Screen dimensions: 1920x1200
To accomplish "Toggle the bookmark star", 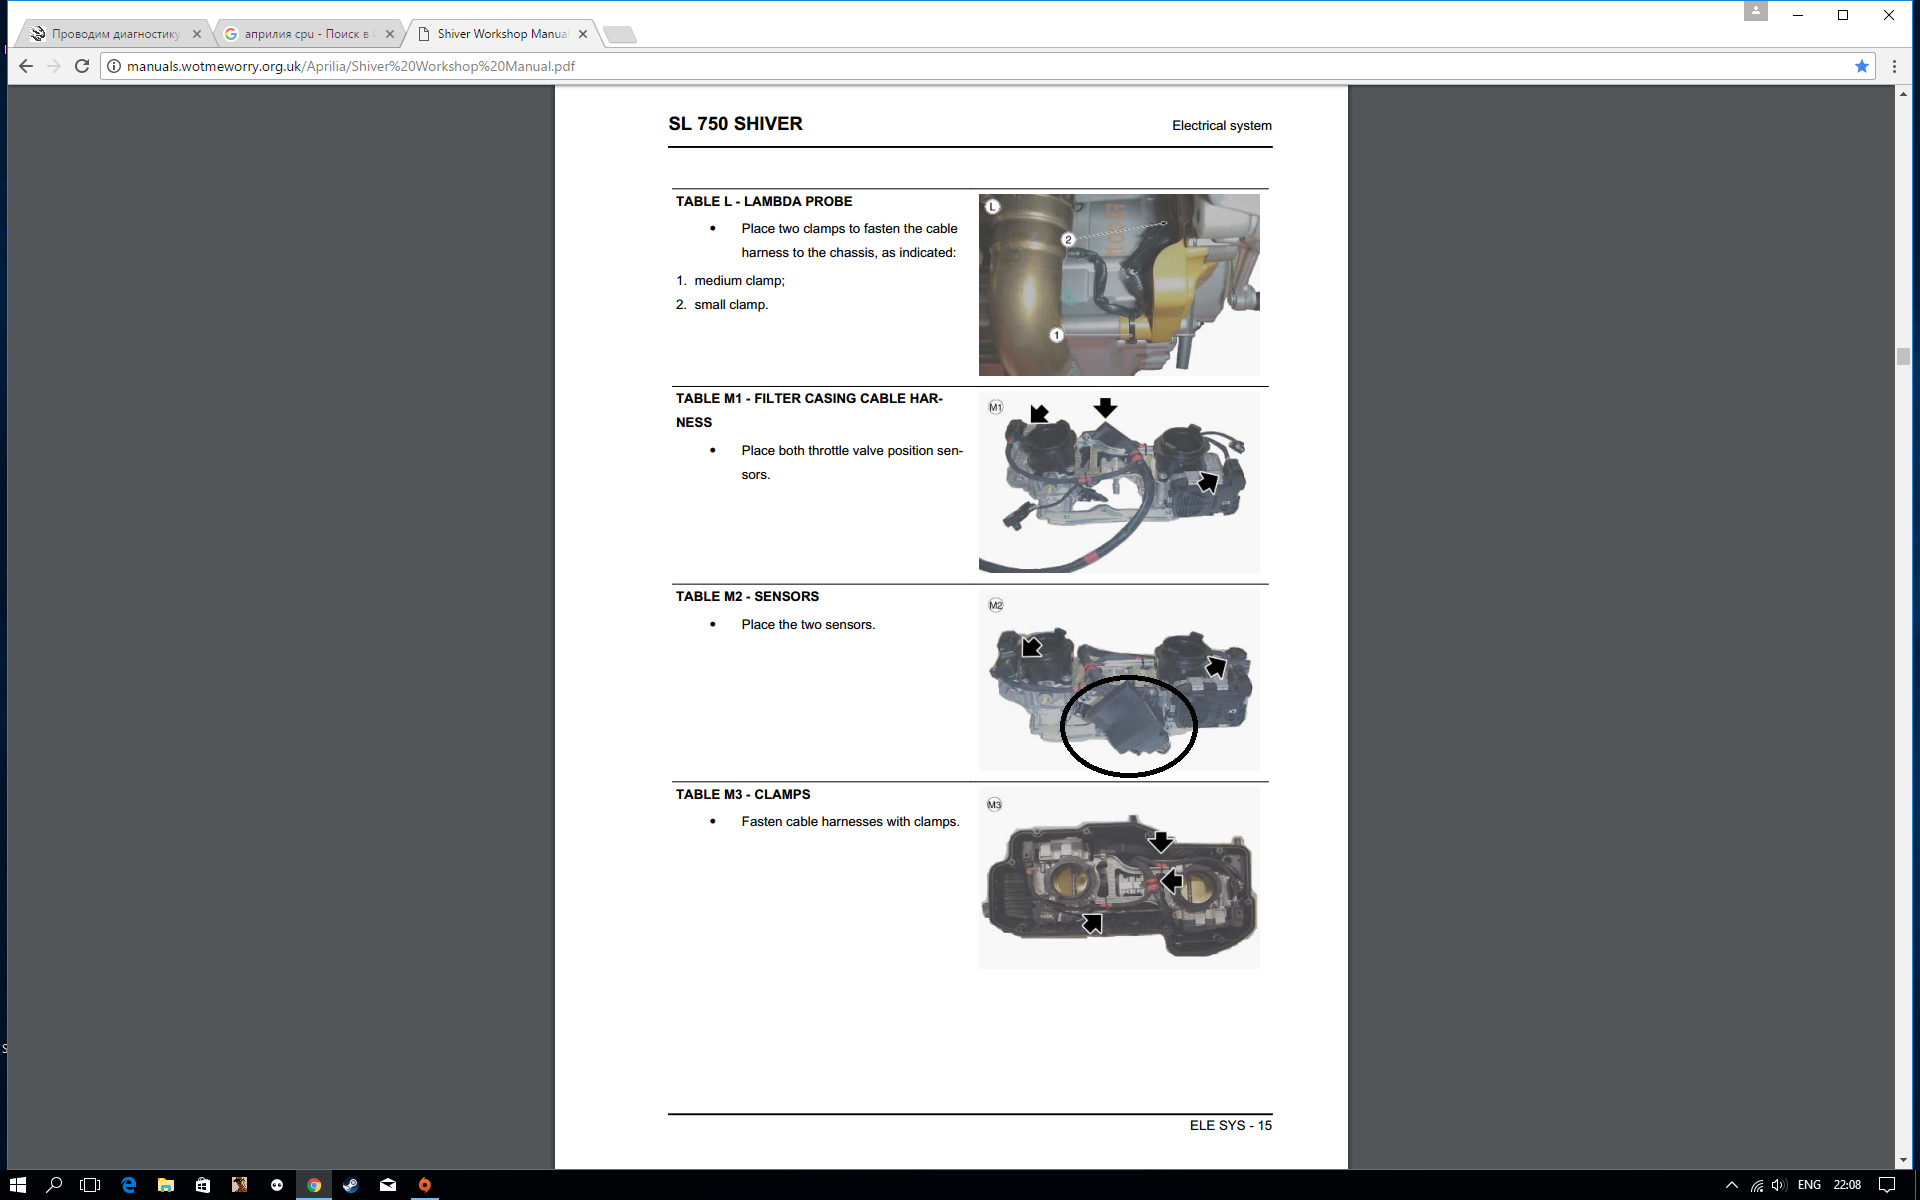I will pos(1861,66).
